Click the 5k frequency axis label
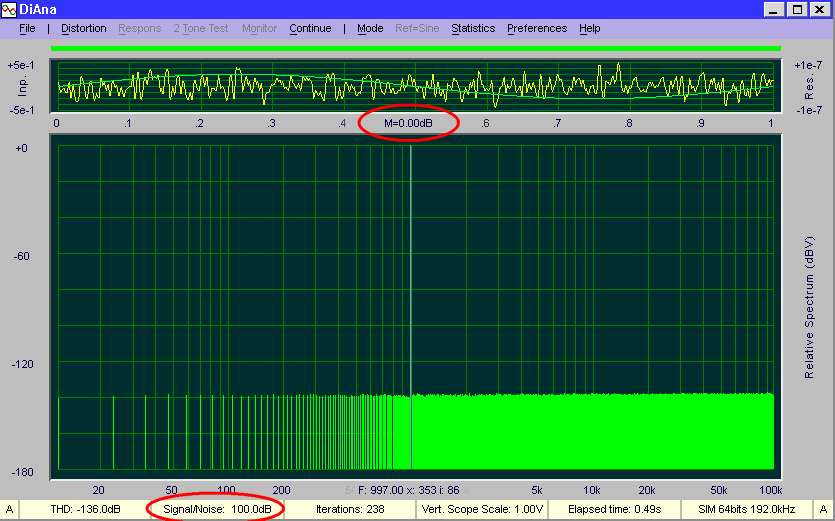The height and width of the screenshot is (521, 835). click(536, 490)
